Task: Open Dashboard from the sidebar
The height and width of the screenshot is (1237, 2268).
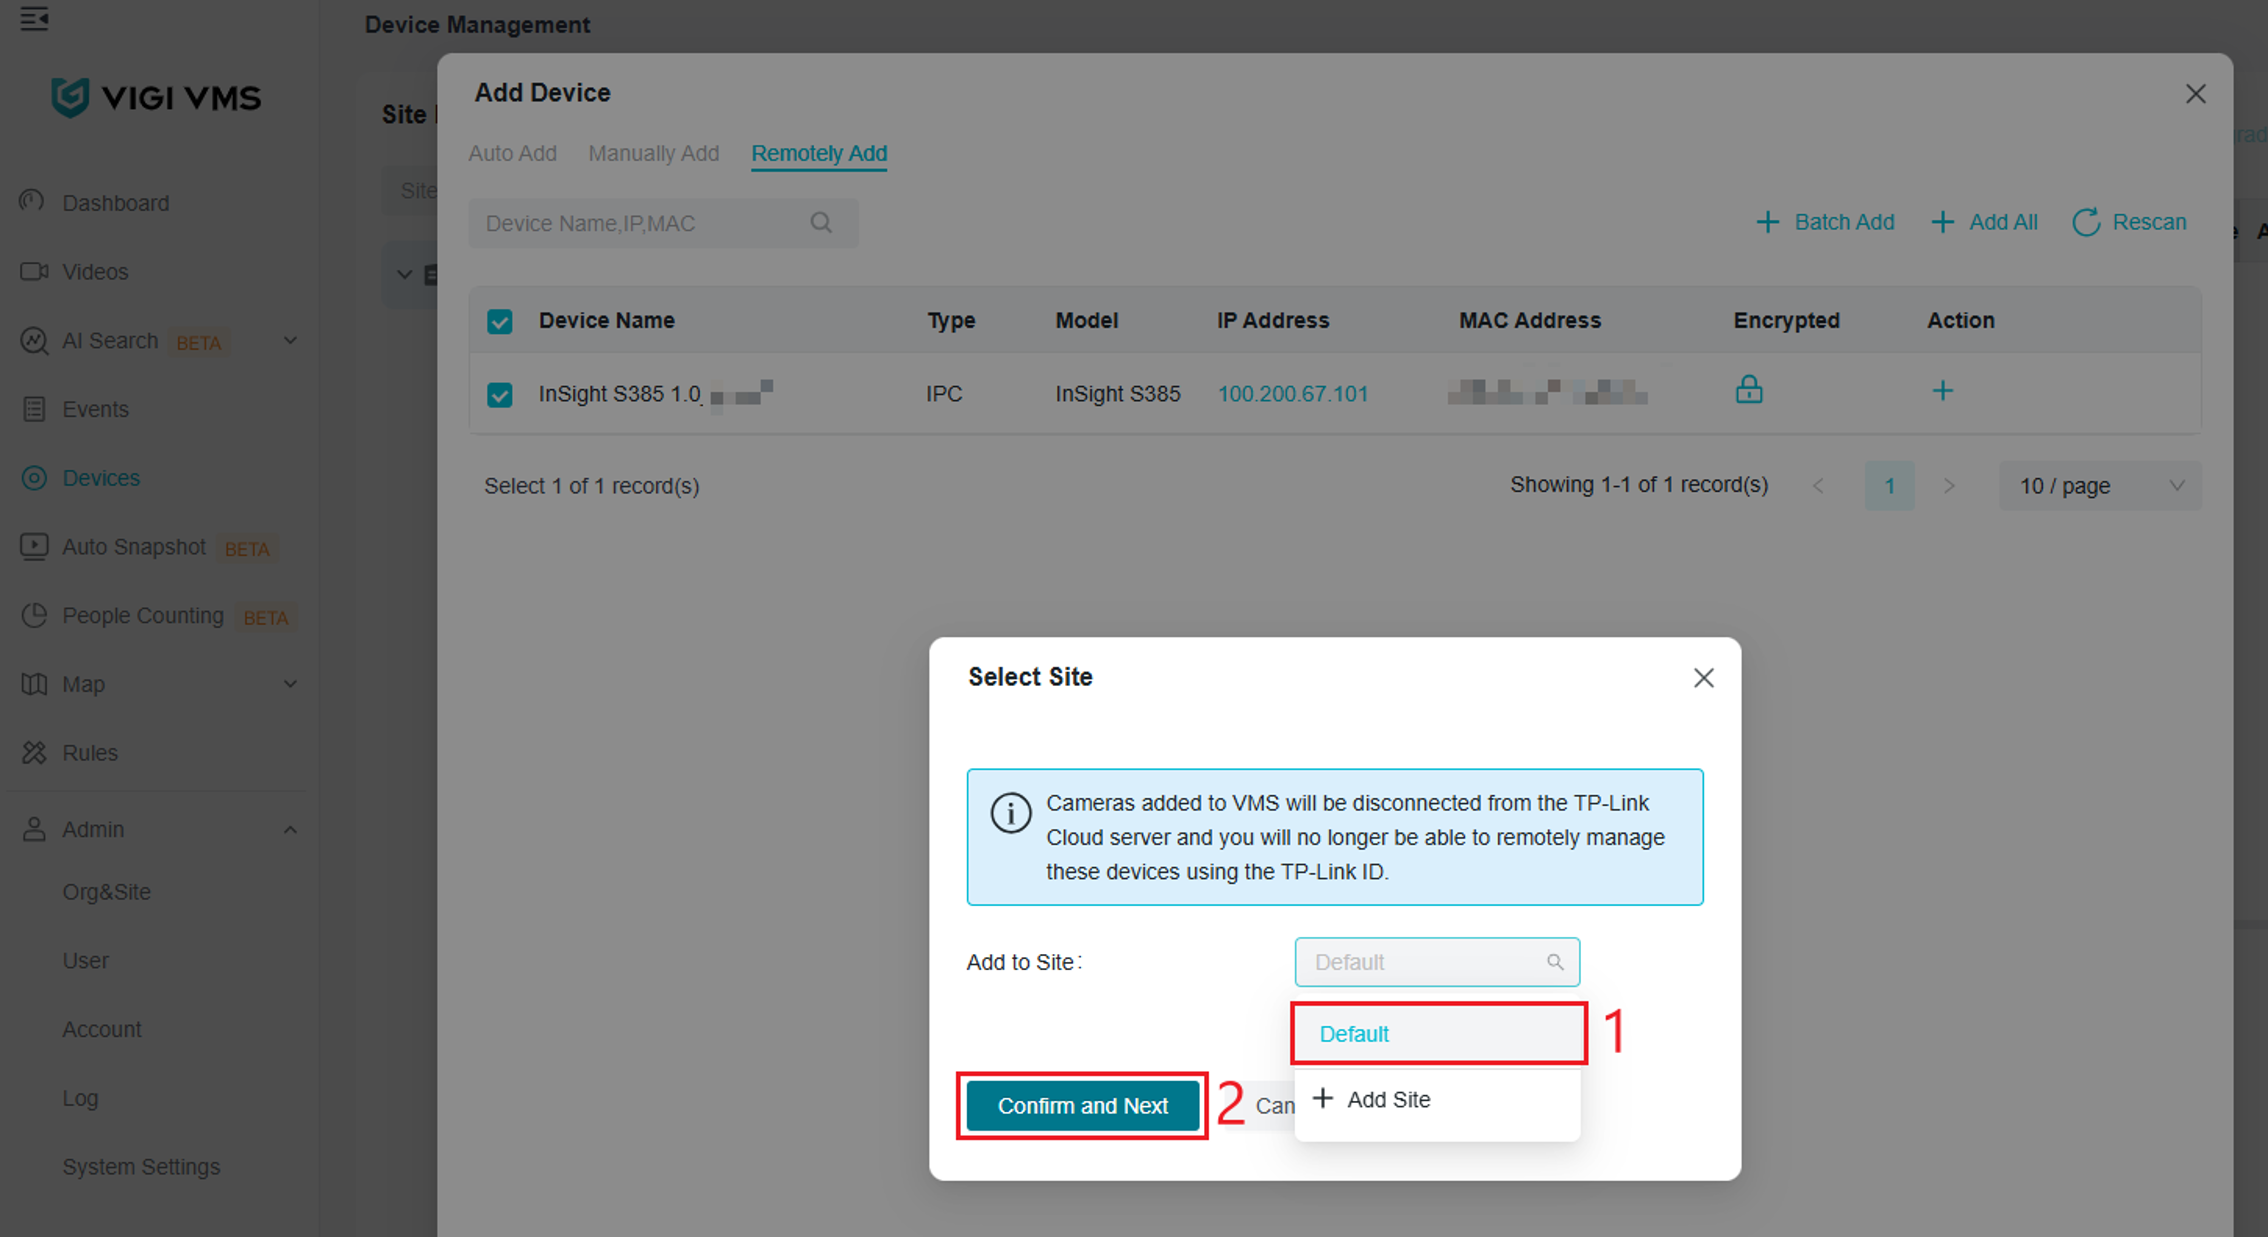Action: 115,203
